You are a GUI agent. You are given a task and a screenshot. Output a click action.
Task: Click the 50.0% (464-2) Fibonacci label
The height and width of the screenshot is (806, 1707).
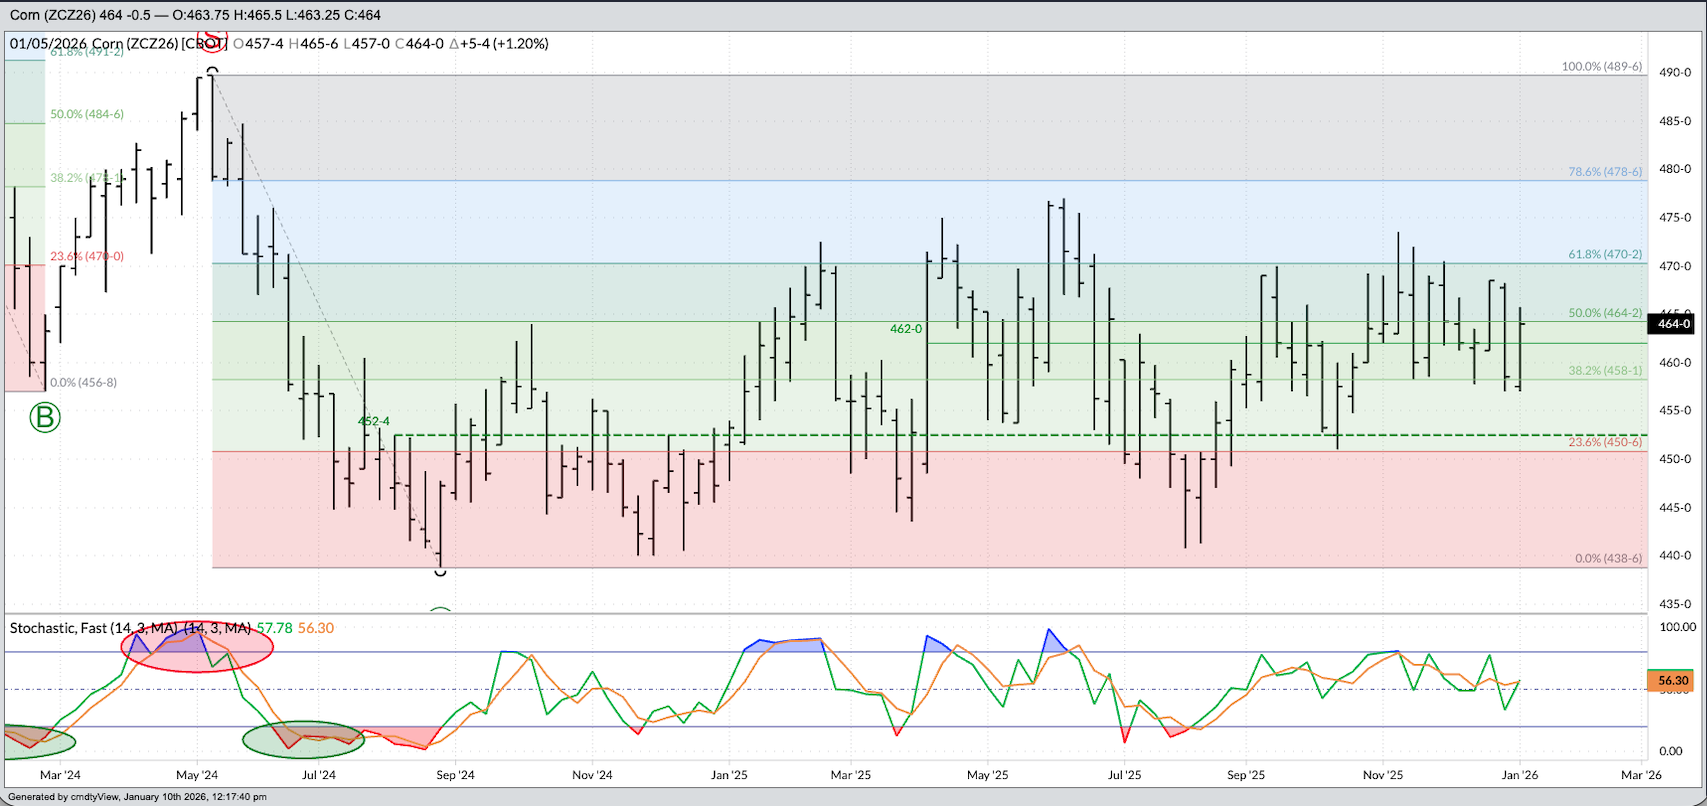(1604, 313)
